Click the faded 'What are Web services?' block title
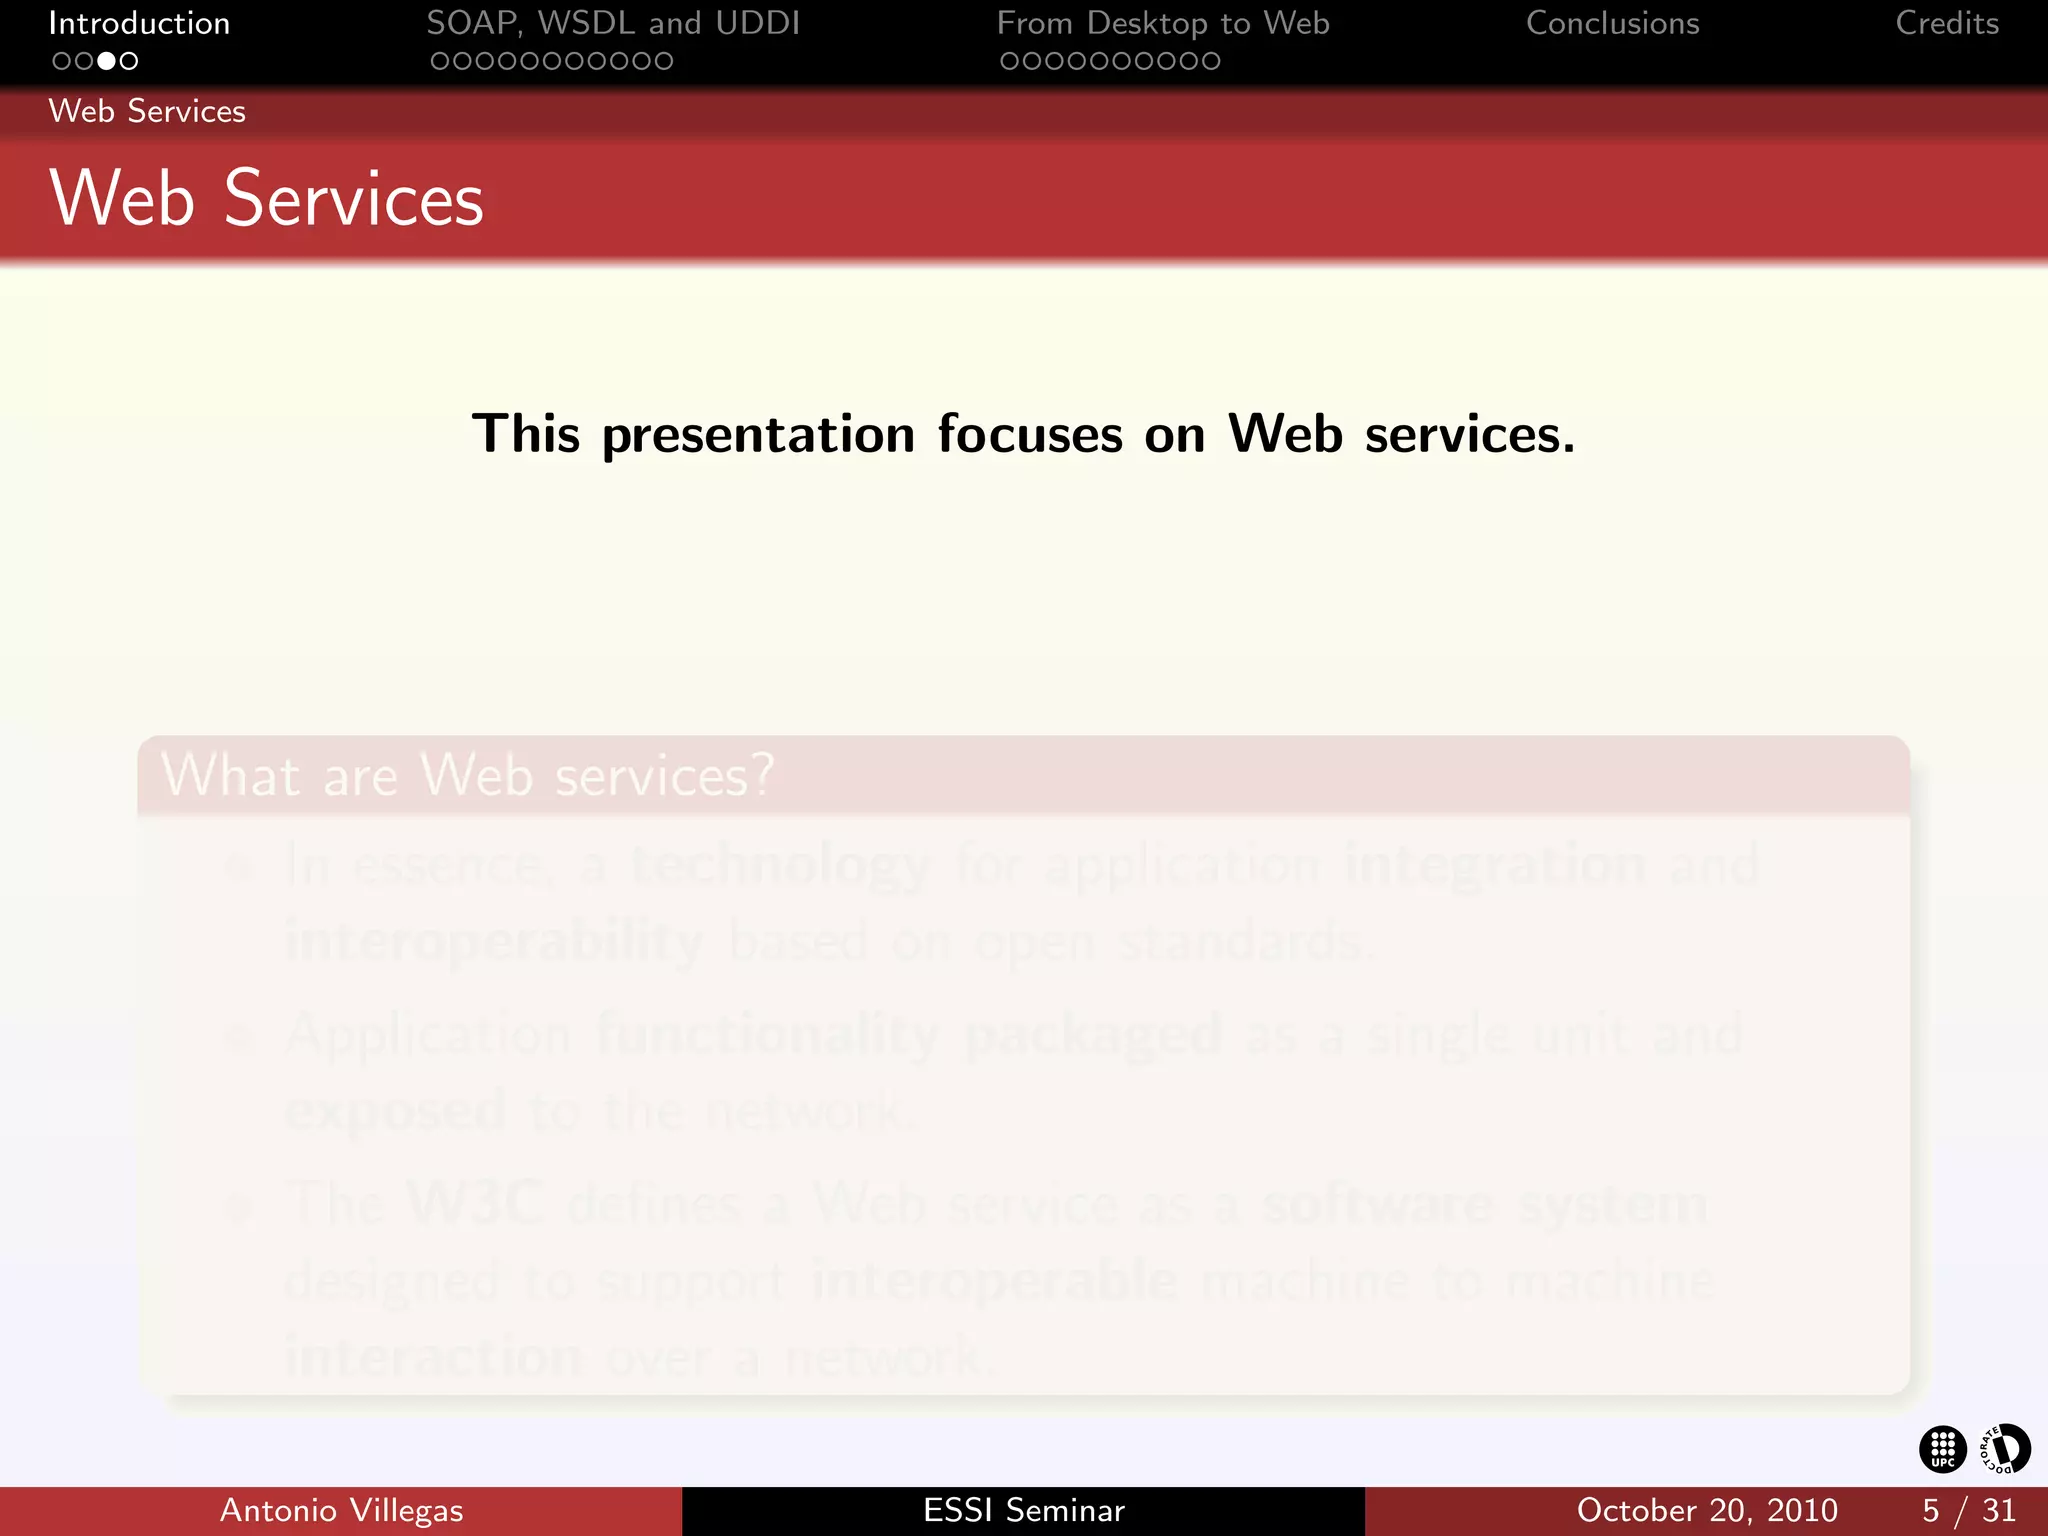Image resolution: width=2048 pixels, height=1536 pixels. click(468, 775)
